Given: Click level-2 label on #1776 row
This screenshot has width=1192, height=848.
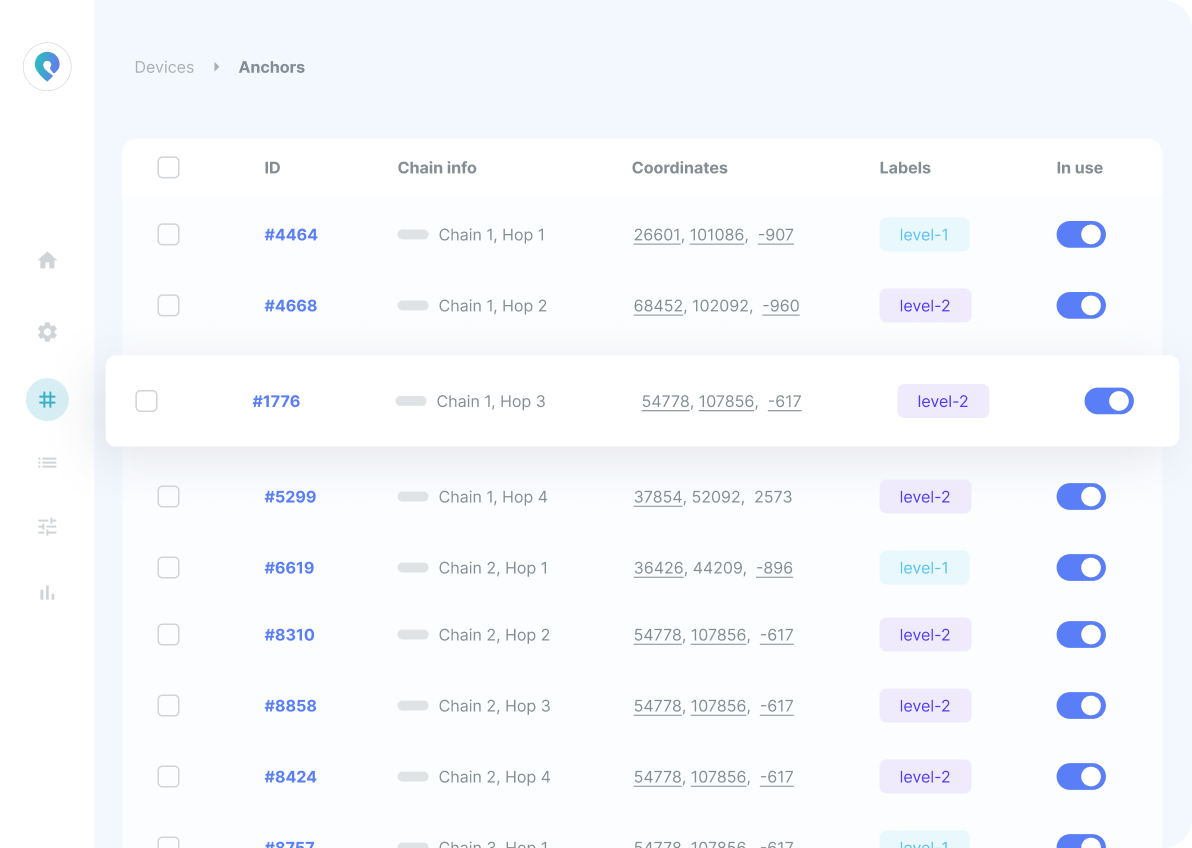Looking at the screenshot, I should (943, 401).
